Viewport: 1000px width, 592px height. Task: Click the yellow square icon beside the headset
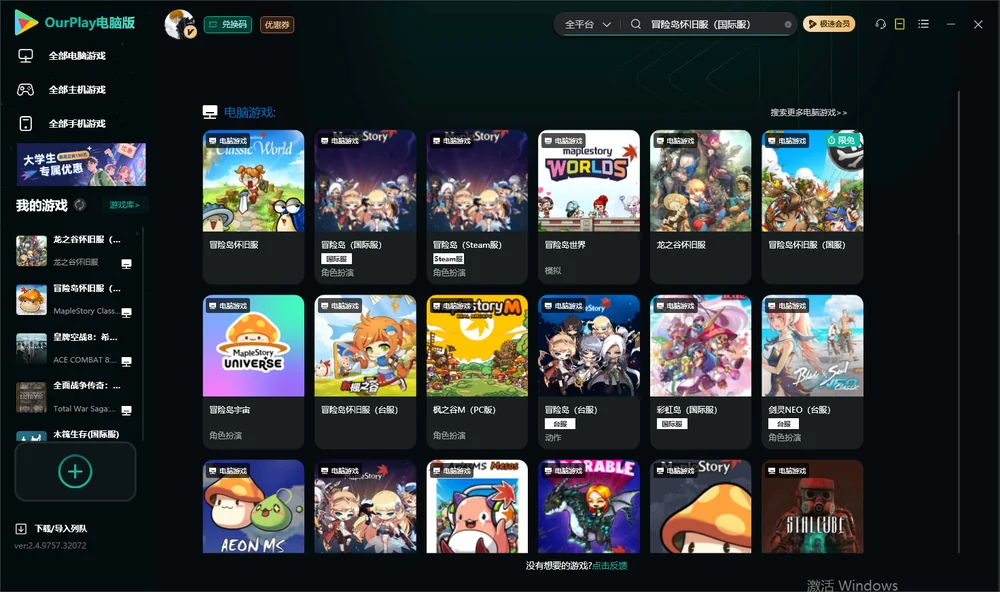click(900, 24)
